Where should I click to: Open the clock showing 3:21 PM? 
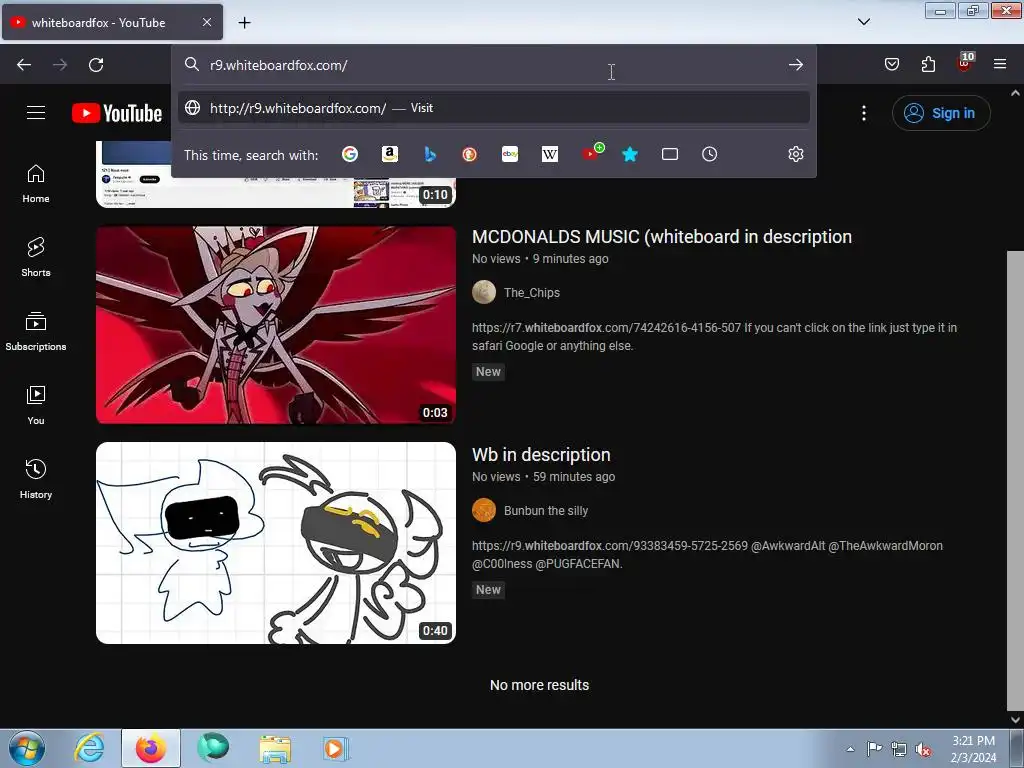(x=973, y=749)
